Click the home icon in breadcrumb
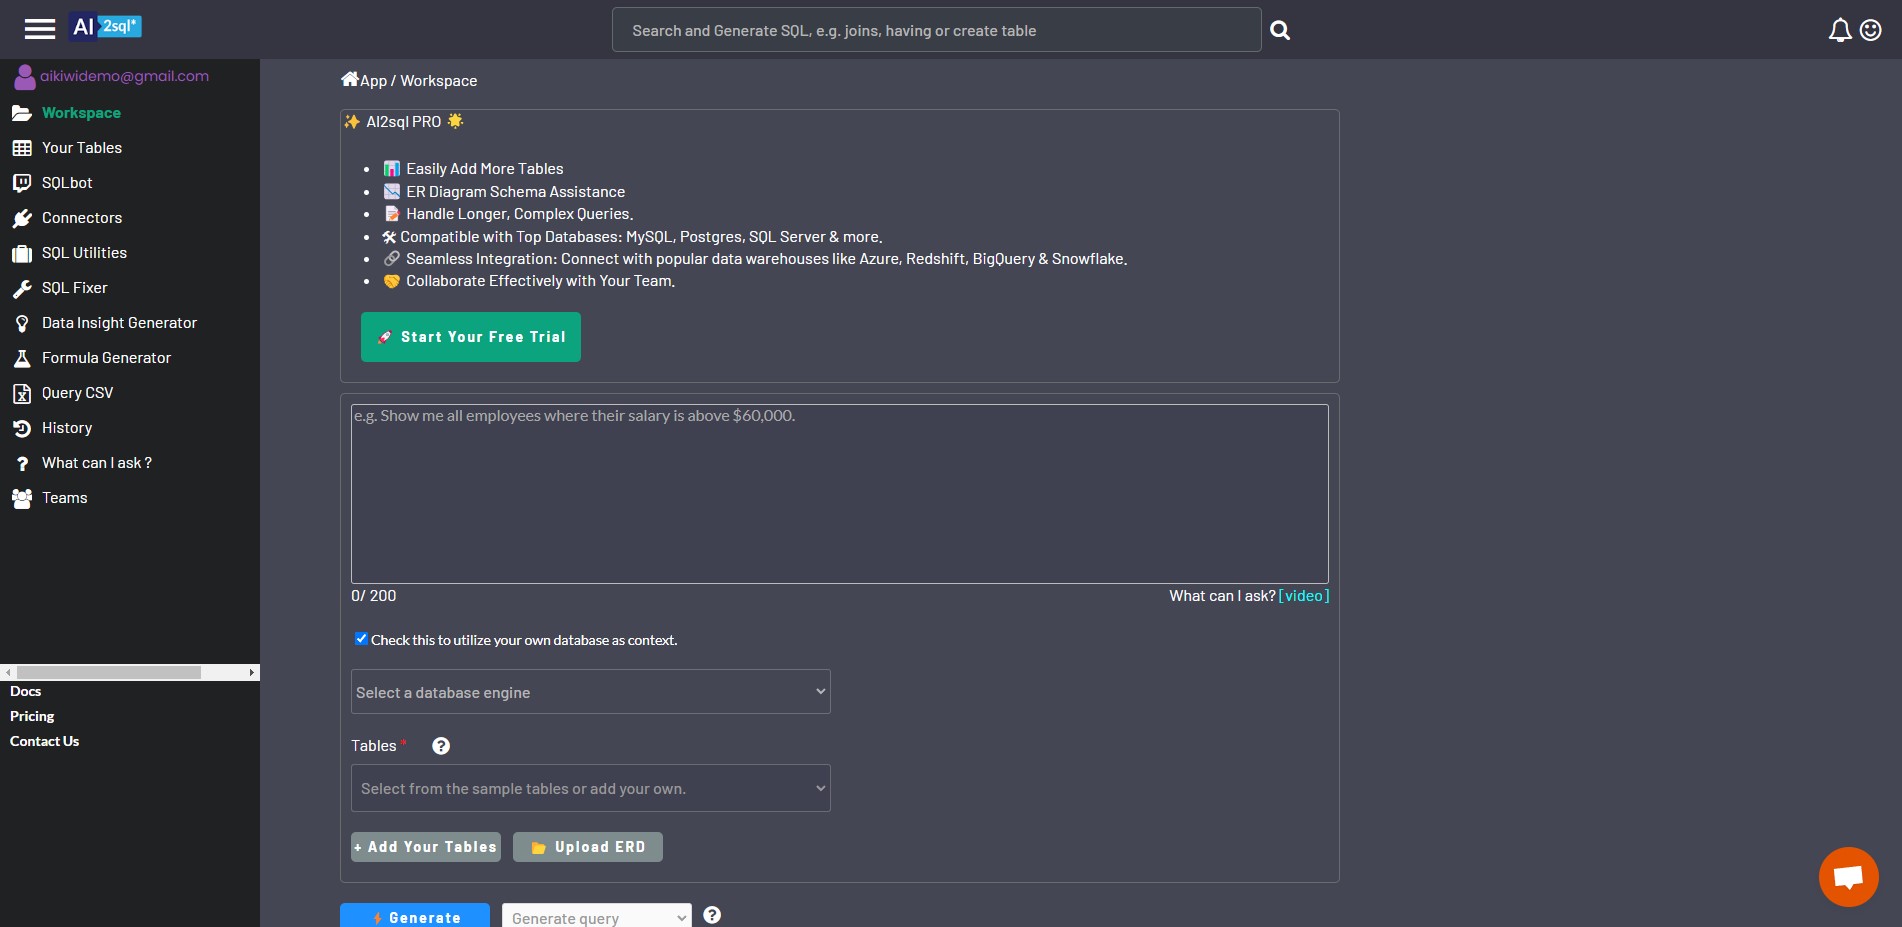This screenshot has height=927, width=1902. tap(349, 79)
